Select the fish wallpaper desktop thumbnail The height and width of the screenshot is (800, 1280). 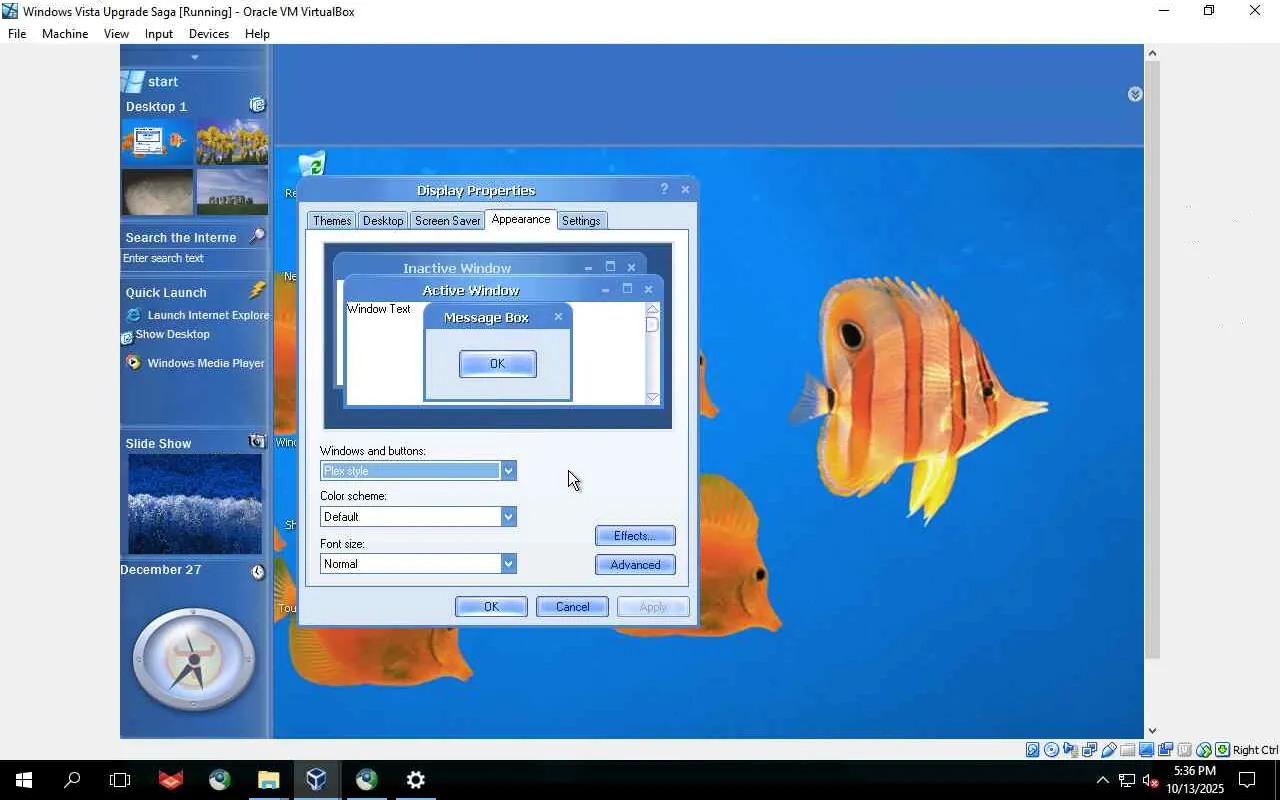pos(158,142)
